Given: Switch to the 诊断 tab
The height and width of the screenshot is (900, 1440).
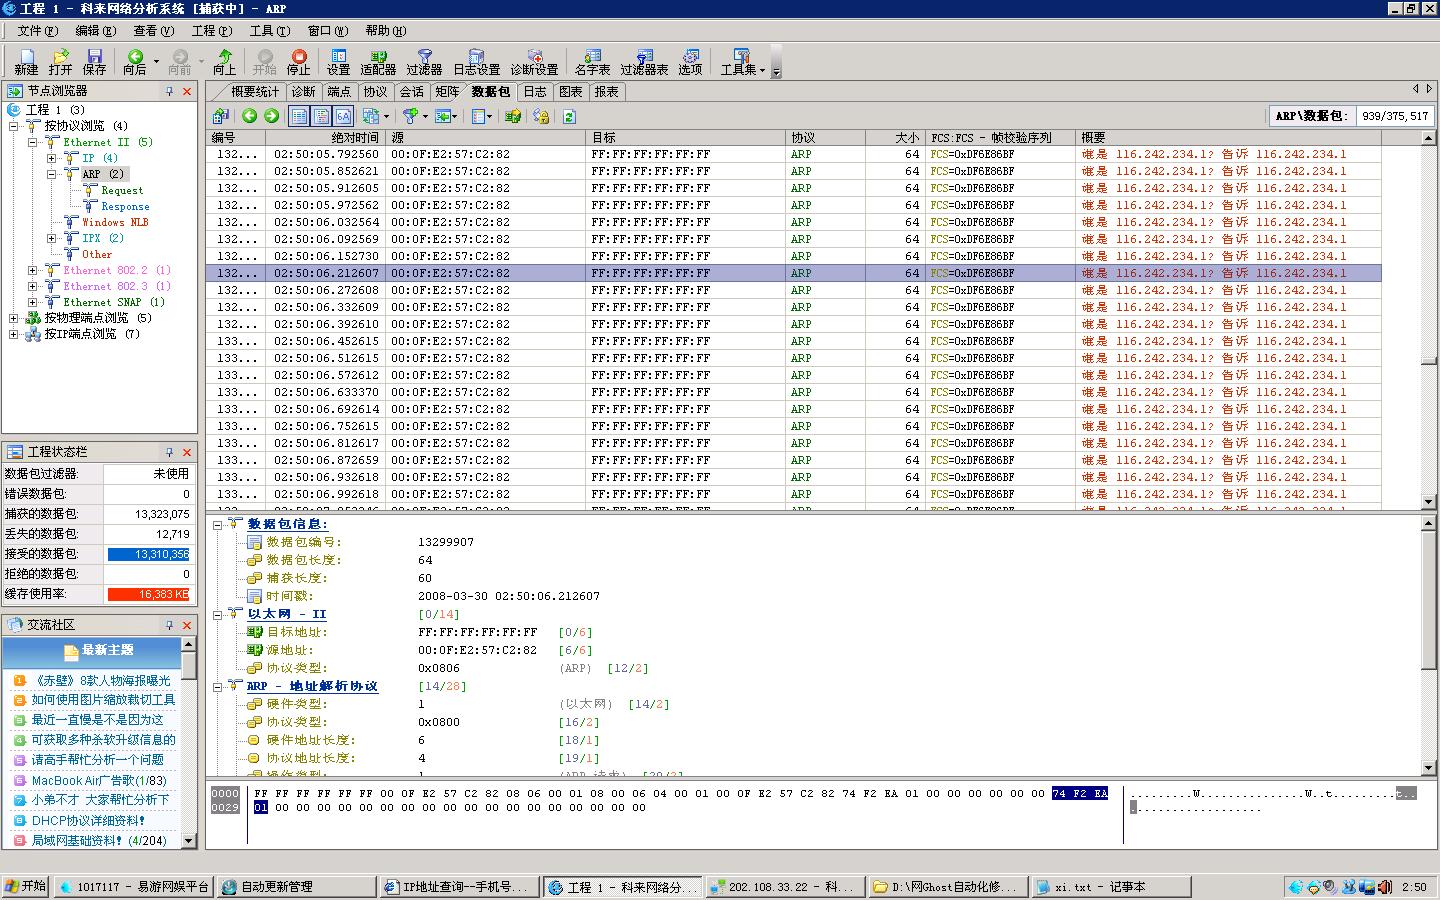Looking at the screenshot, I should click(x=303, y=91).
